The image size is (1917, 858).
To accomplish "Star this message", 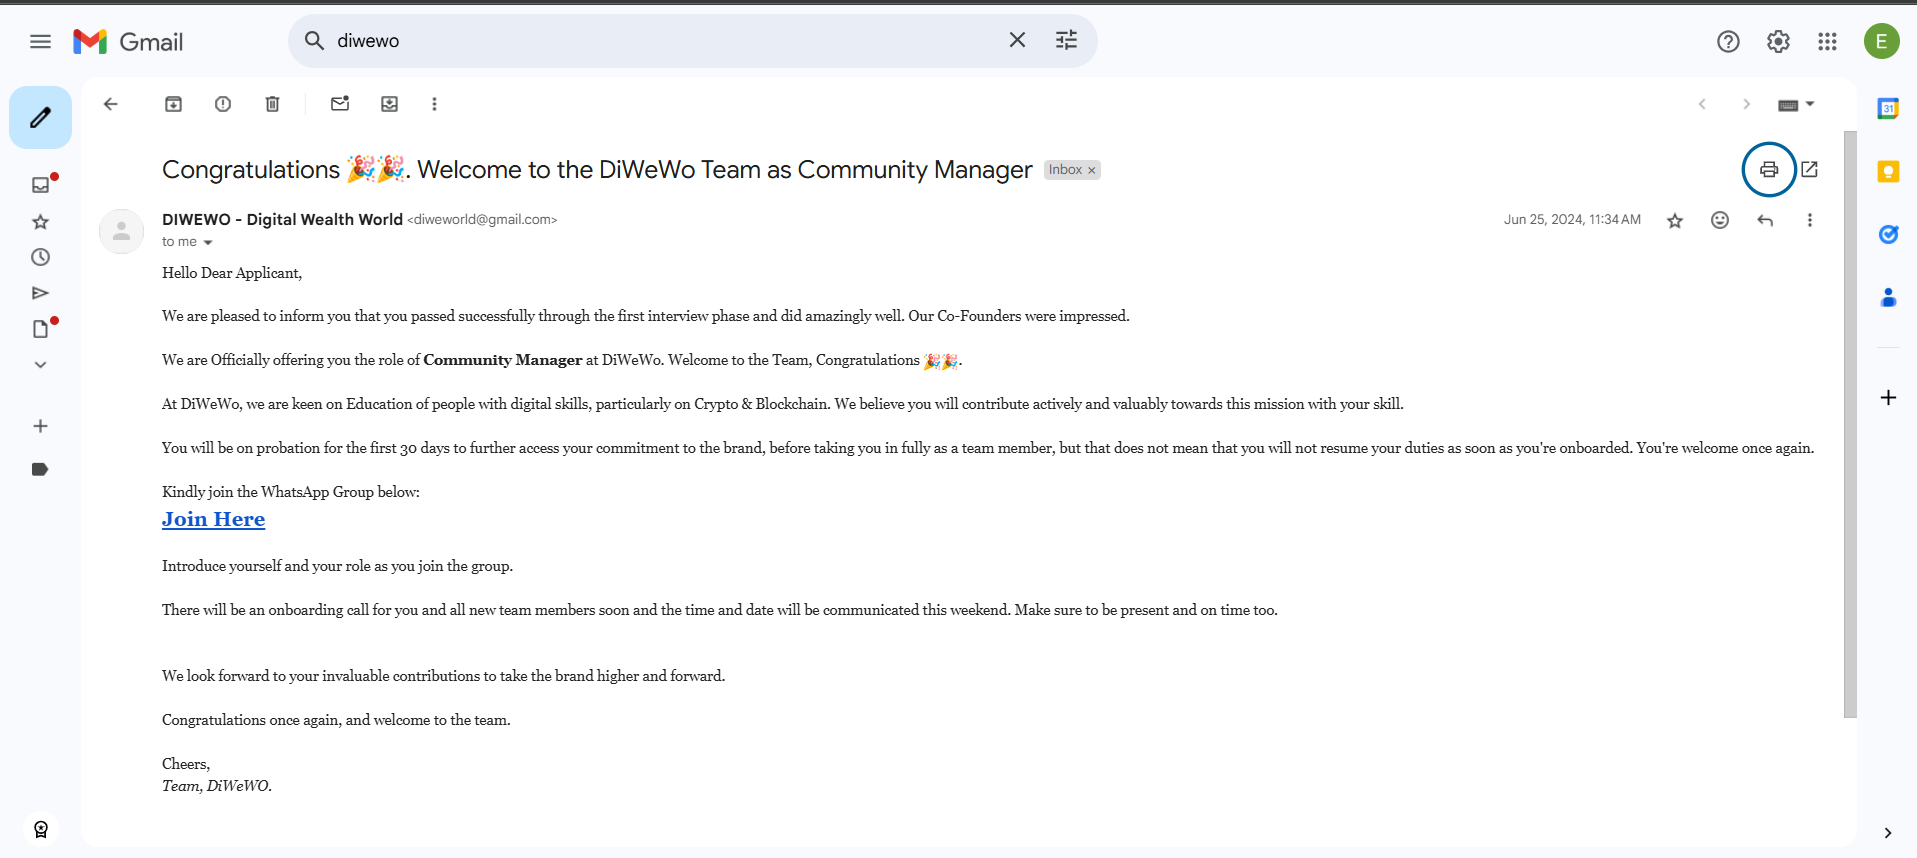I will (1675, 220).
